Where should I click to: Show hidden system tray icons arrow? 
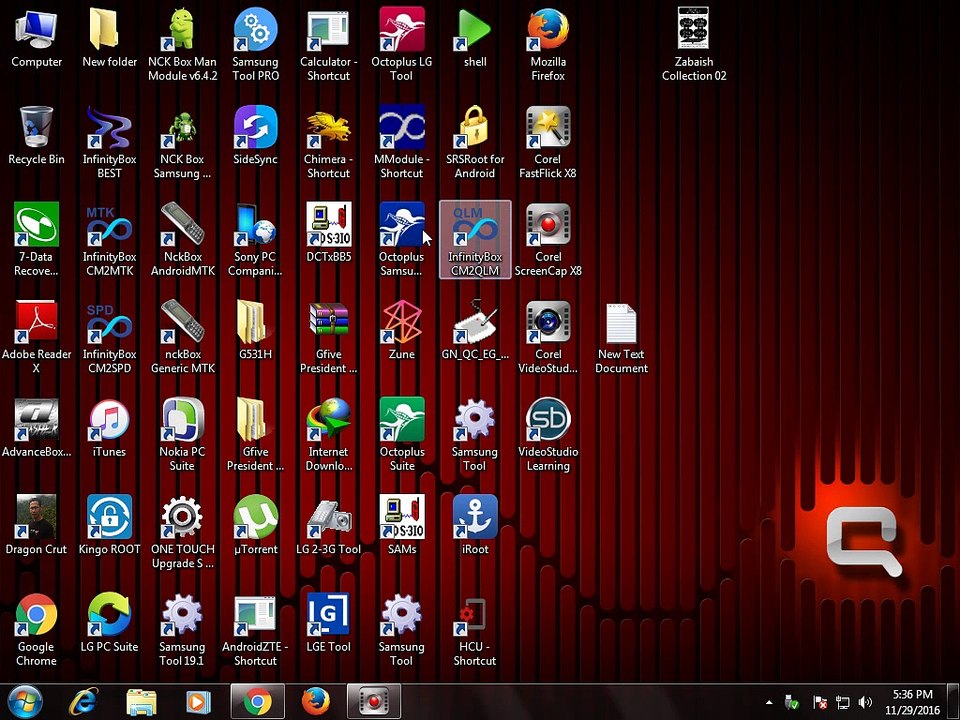click(769, 702)
